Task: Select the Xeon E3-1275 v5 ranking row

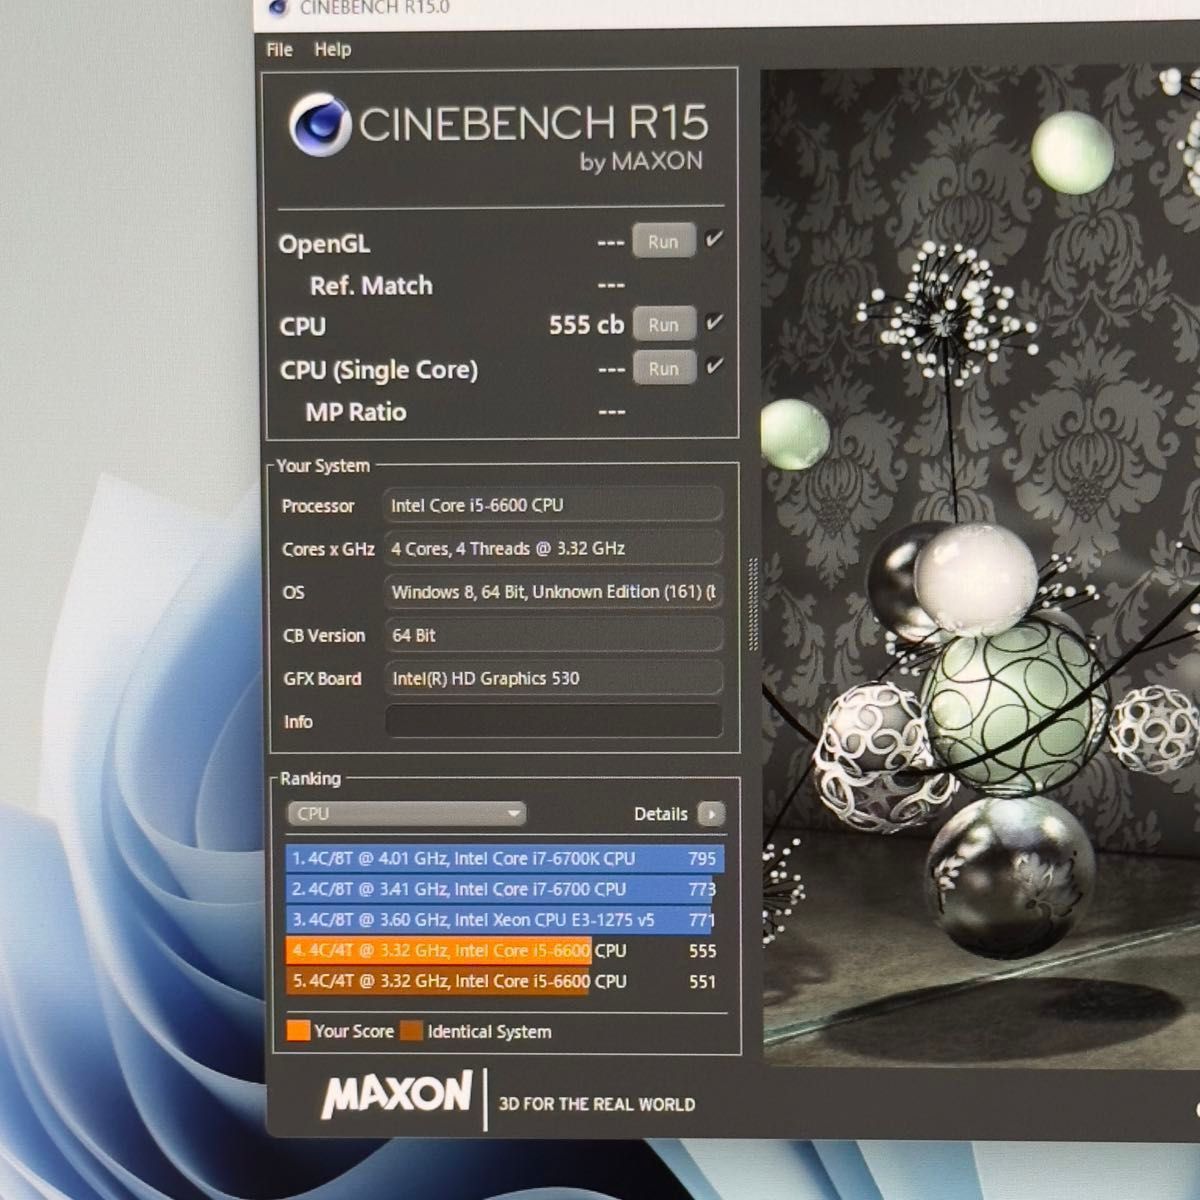Action: point(503,920)
